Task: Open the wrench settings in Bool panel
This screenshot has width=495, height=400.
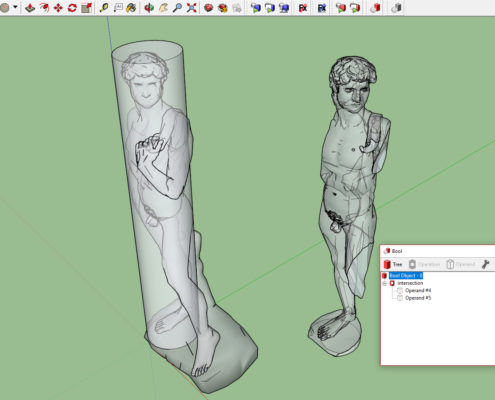Action: coord(485,264)
